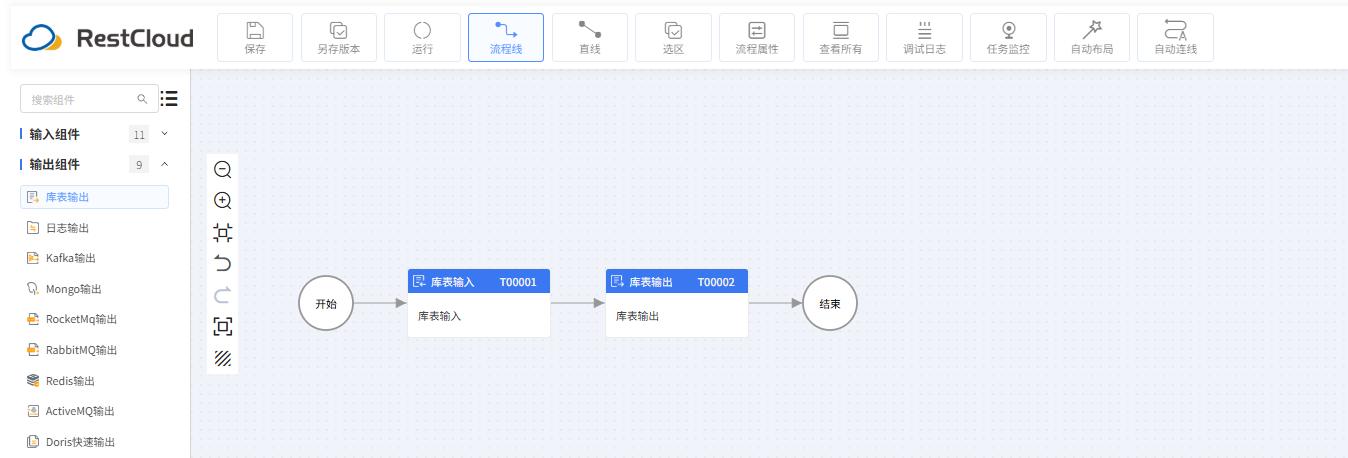Image resolution: width=1348 pixels, height=458 pixels.
Task: Open 流程属性 flow properties
Action: tap(757, 38)
